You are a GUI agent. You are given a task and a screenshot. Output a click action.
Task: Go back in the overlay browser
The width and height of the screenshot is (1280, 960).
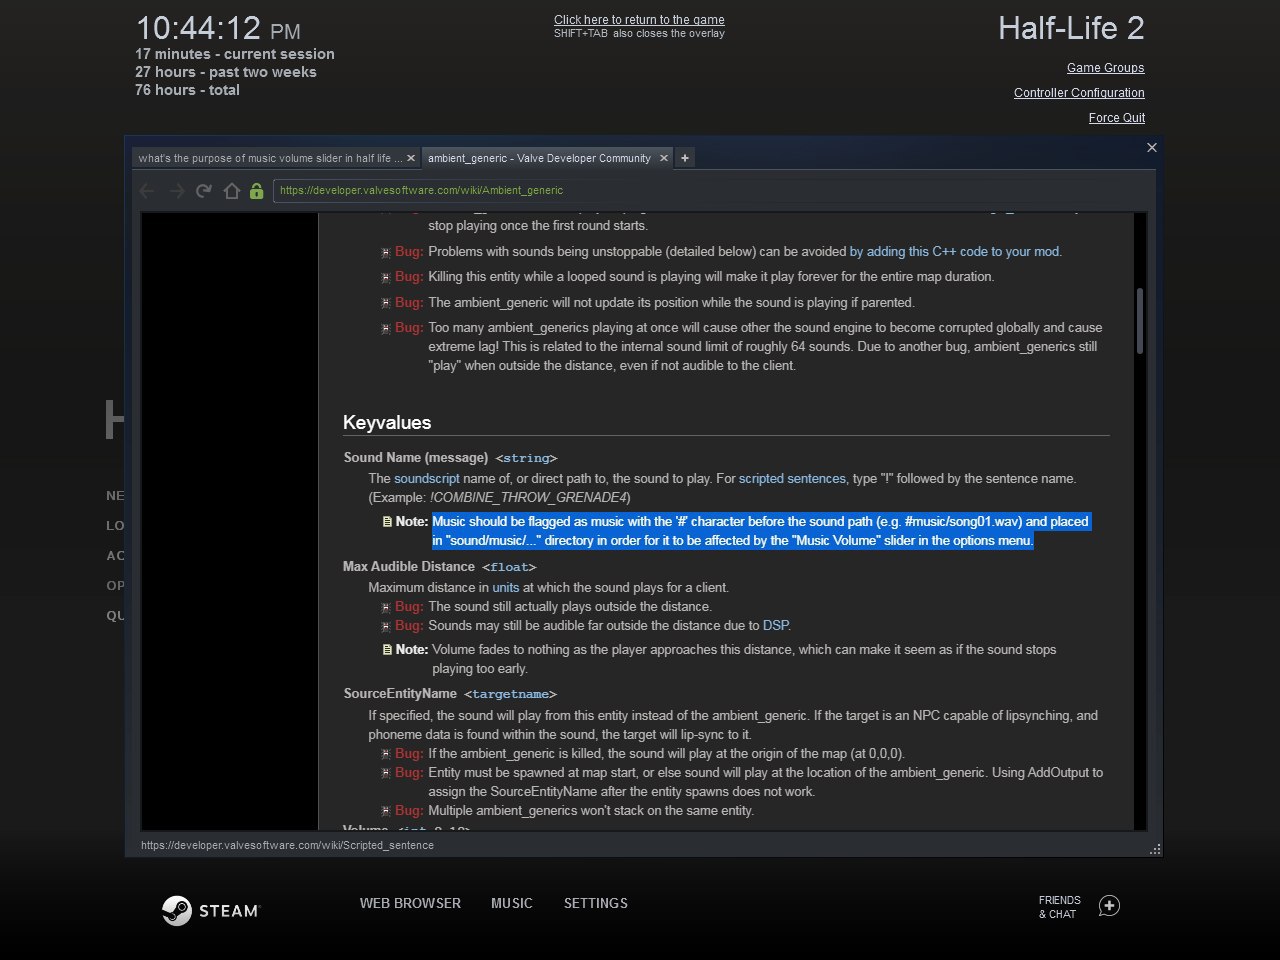point(147,190)
